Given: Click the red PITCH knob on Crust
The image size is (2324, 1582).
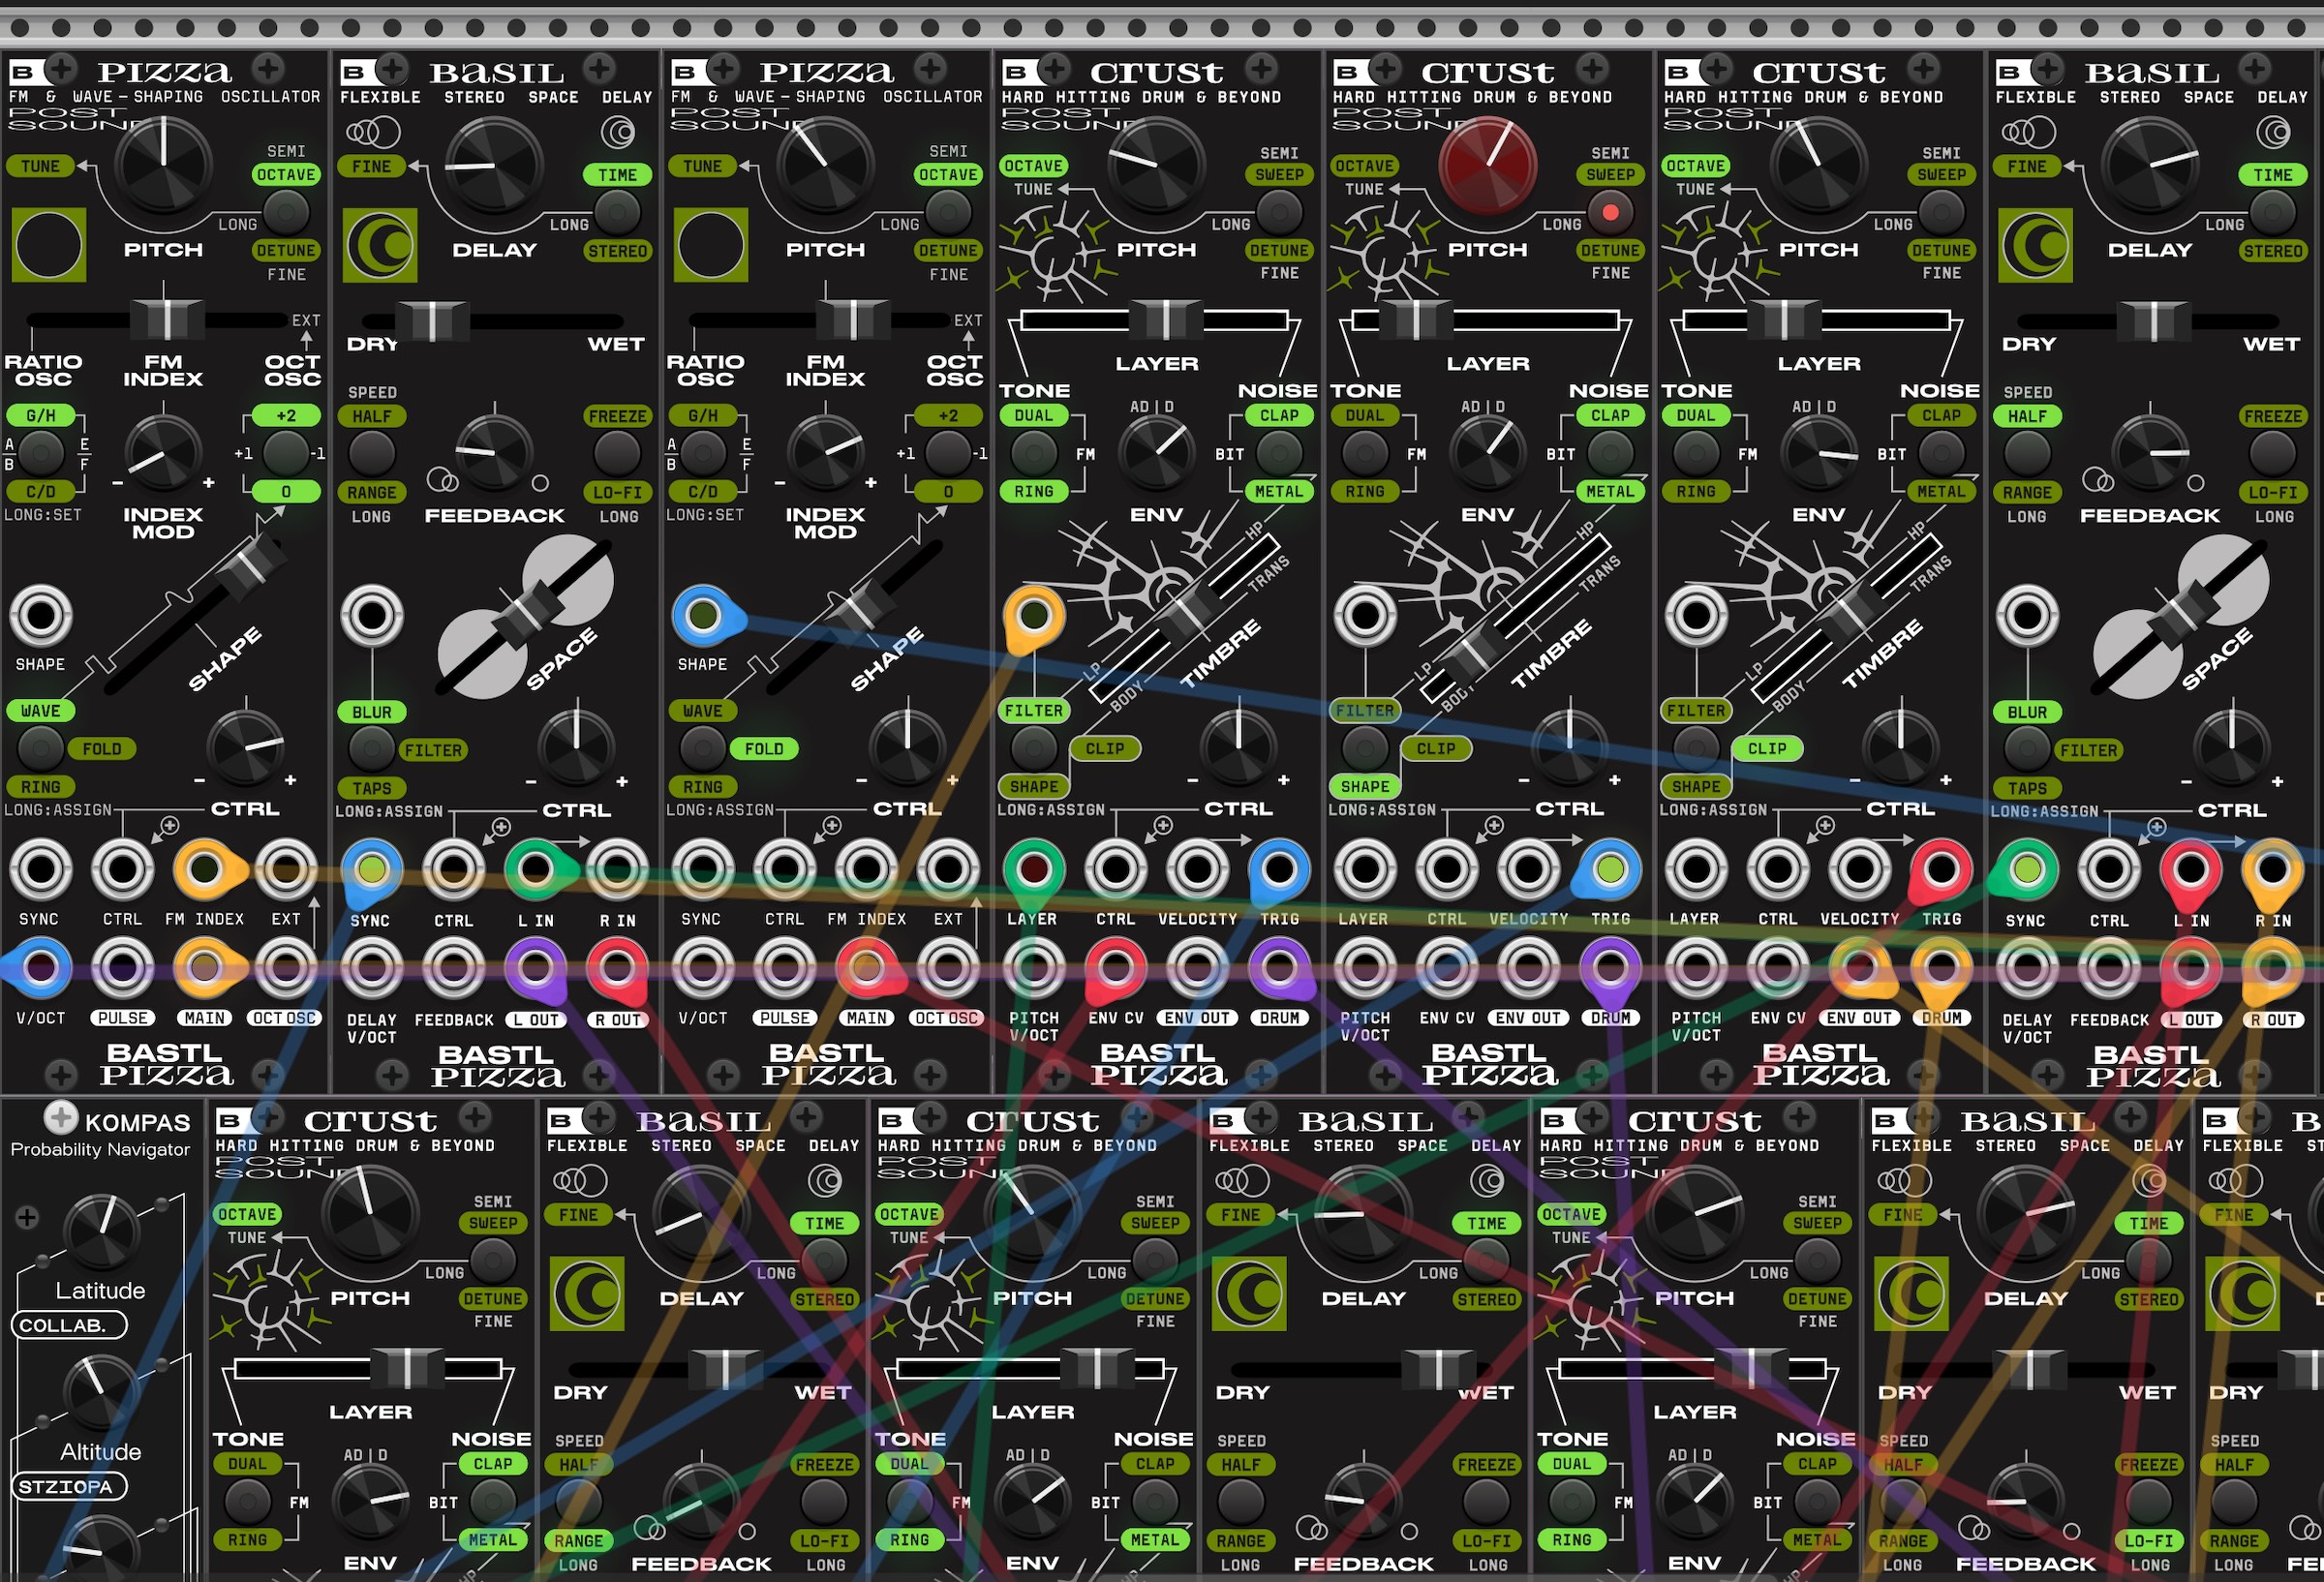Looking at the screenshot, I should (1487, 165).
